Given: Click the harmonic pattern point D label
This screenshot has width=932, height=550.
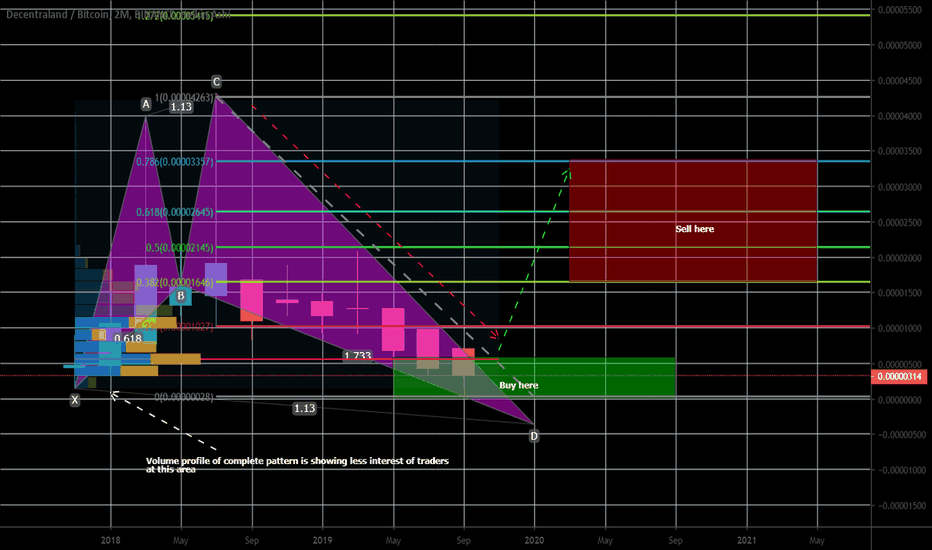Looking at the screenshot, I should click(534, 436).
